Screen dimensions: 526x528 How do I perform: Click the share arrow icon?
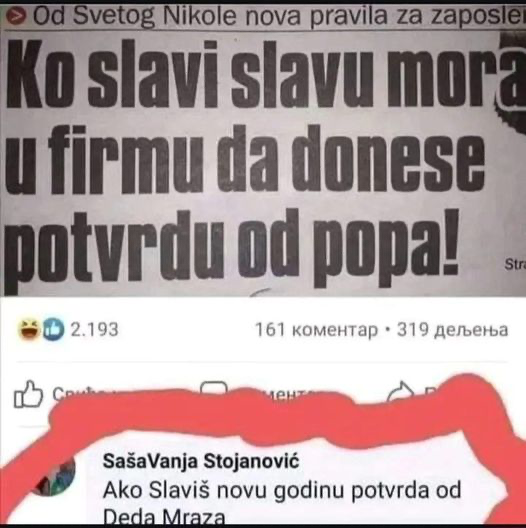tap(401, 391)
